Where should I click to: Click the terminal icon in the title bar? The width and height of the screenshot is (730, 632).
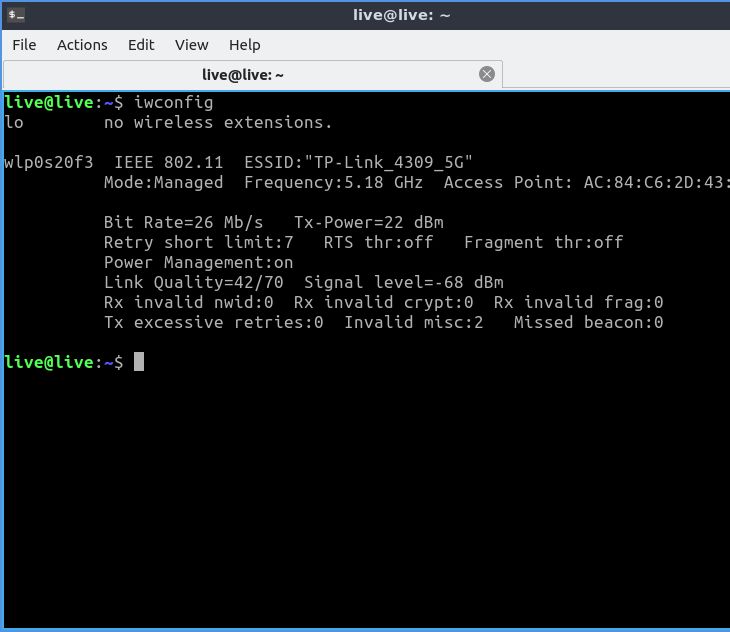coord(16,15)
